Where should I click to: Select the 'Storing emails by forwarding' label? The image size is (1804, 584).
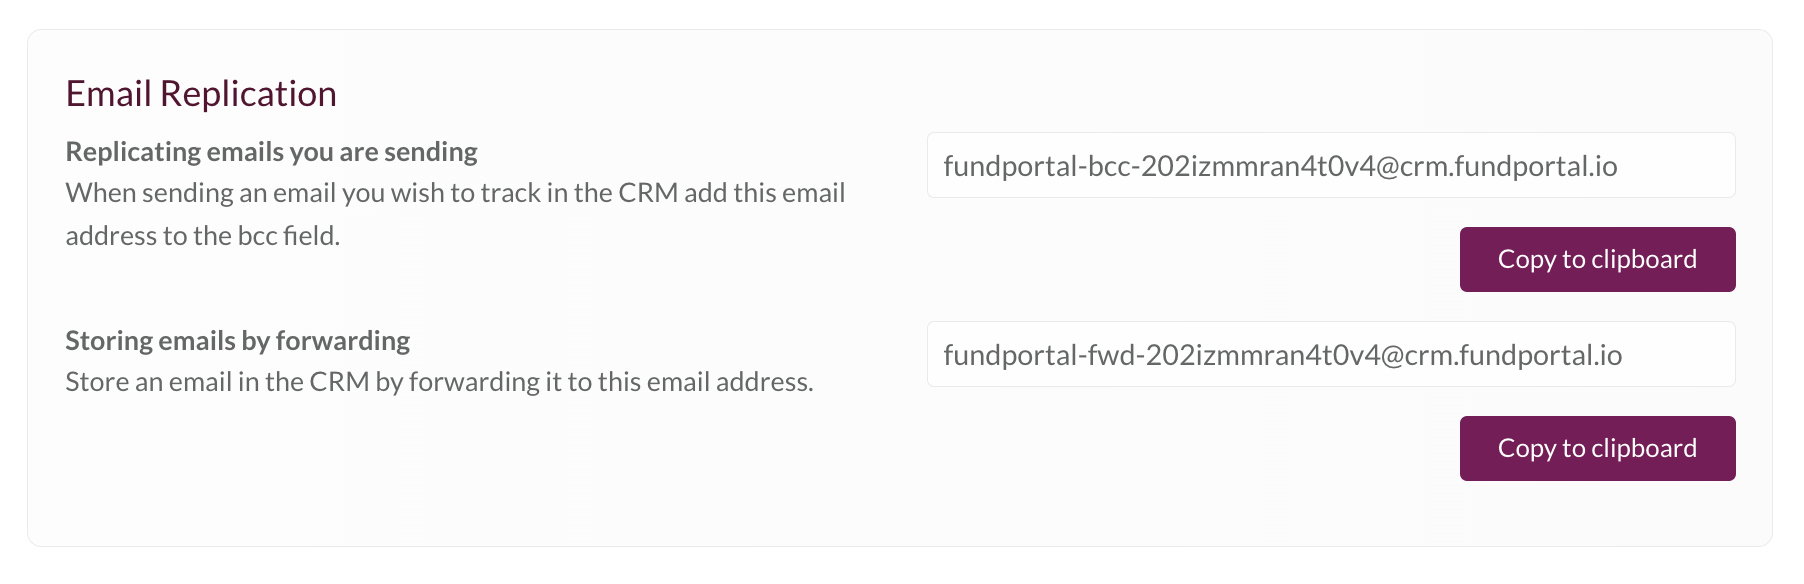238,340
